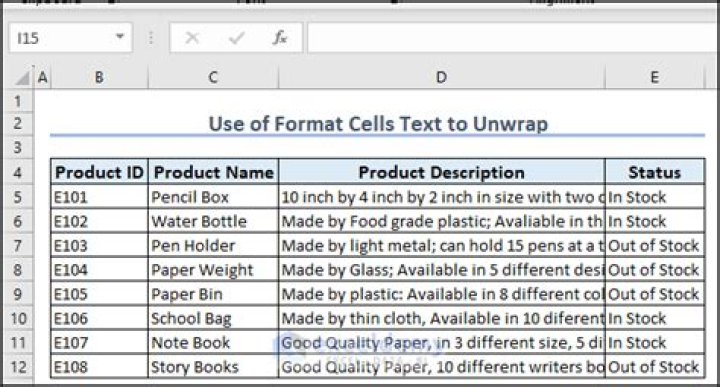720x387 pixels.
Task: Select cell E101
Action: coord(99,197)
